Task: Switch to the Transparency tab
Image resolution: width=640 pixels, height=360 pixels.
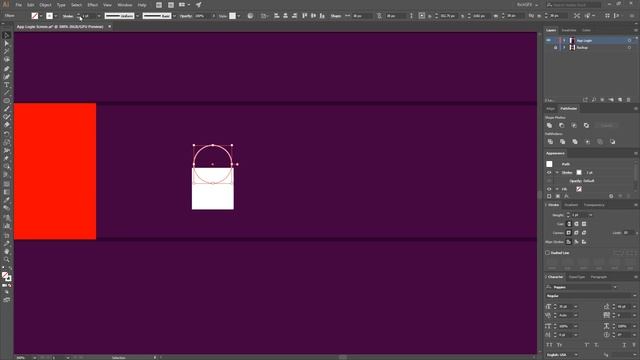Action: tap(594, 205)
